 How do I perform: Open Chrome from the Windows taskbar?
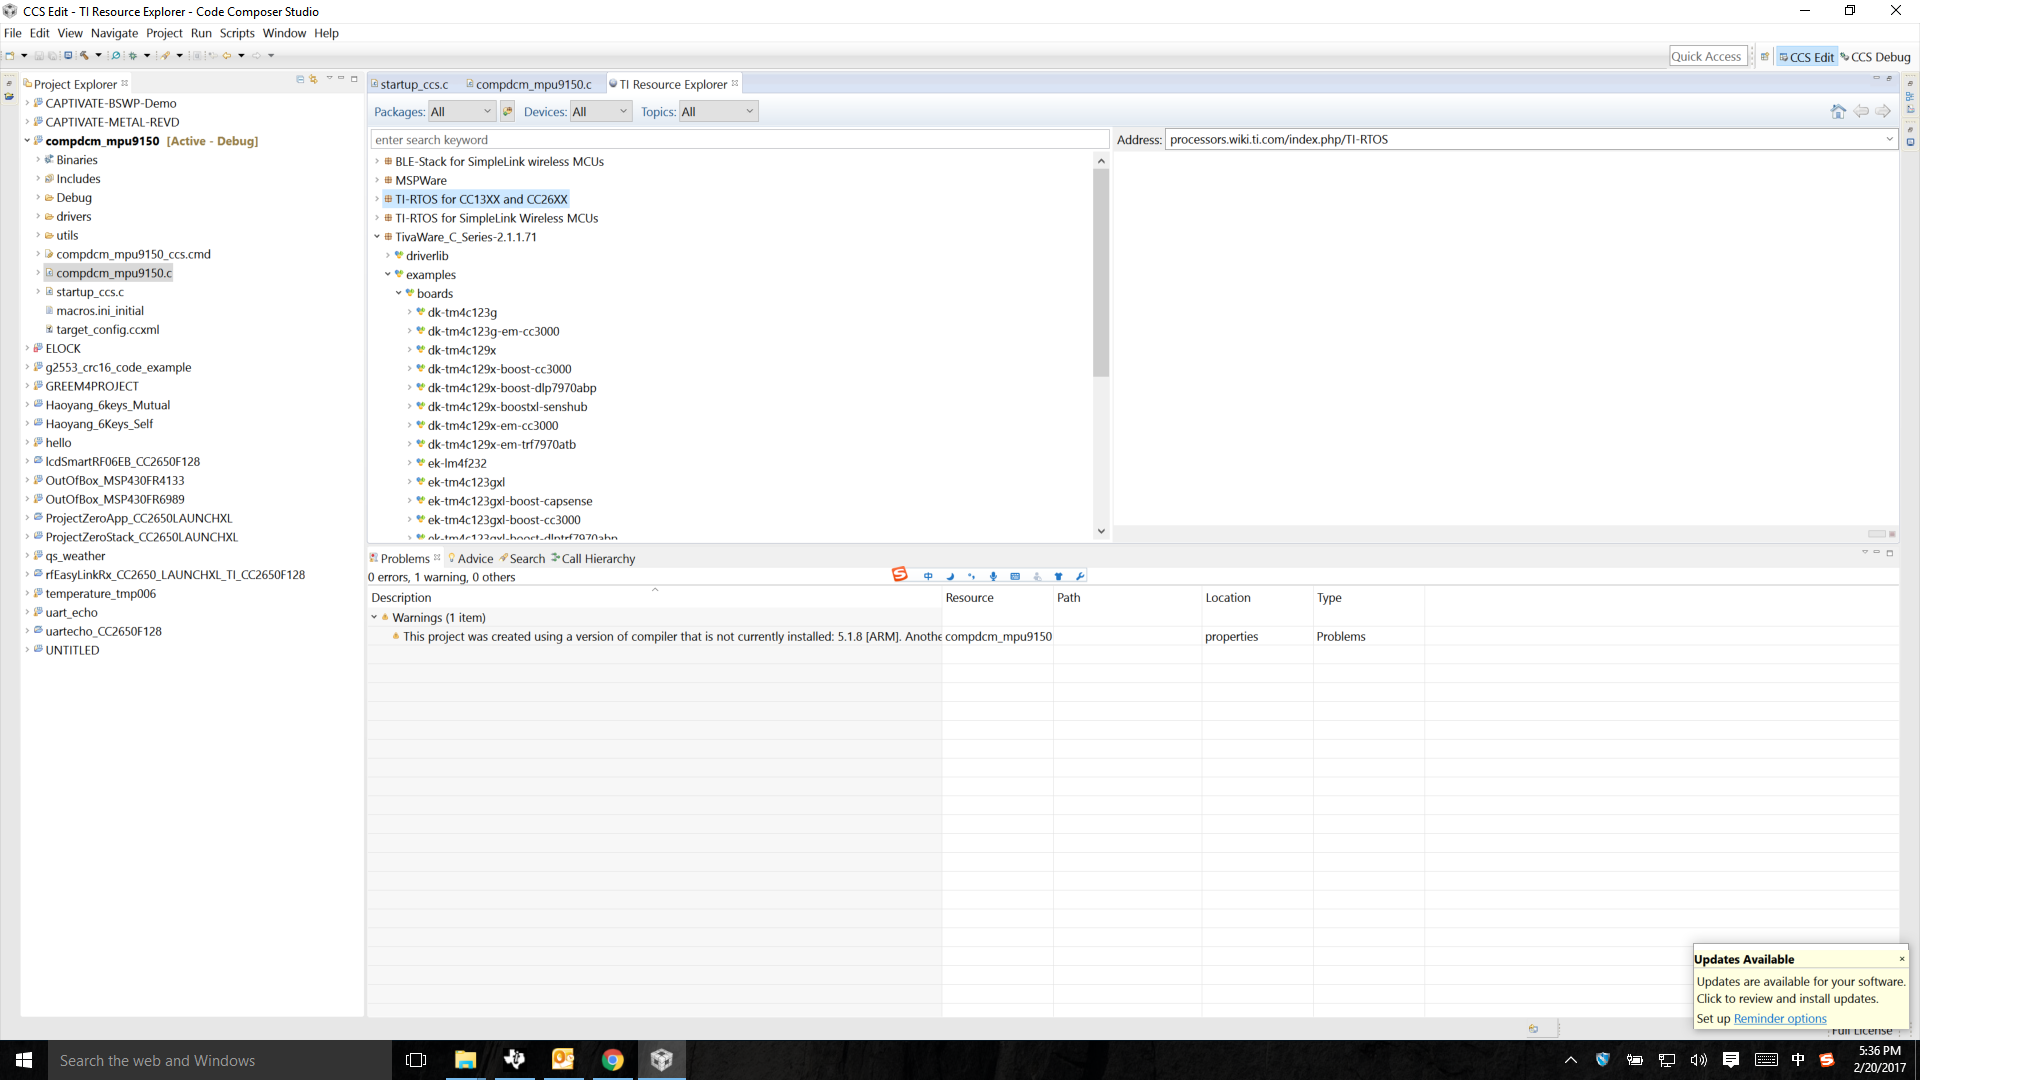[612, 1060]
